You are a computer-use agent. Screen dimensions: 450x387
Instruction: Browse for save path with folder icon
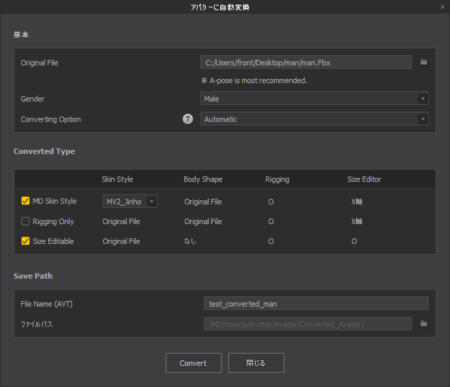[x=423, y=323]
